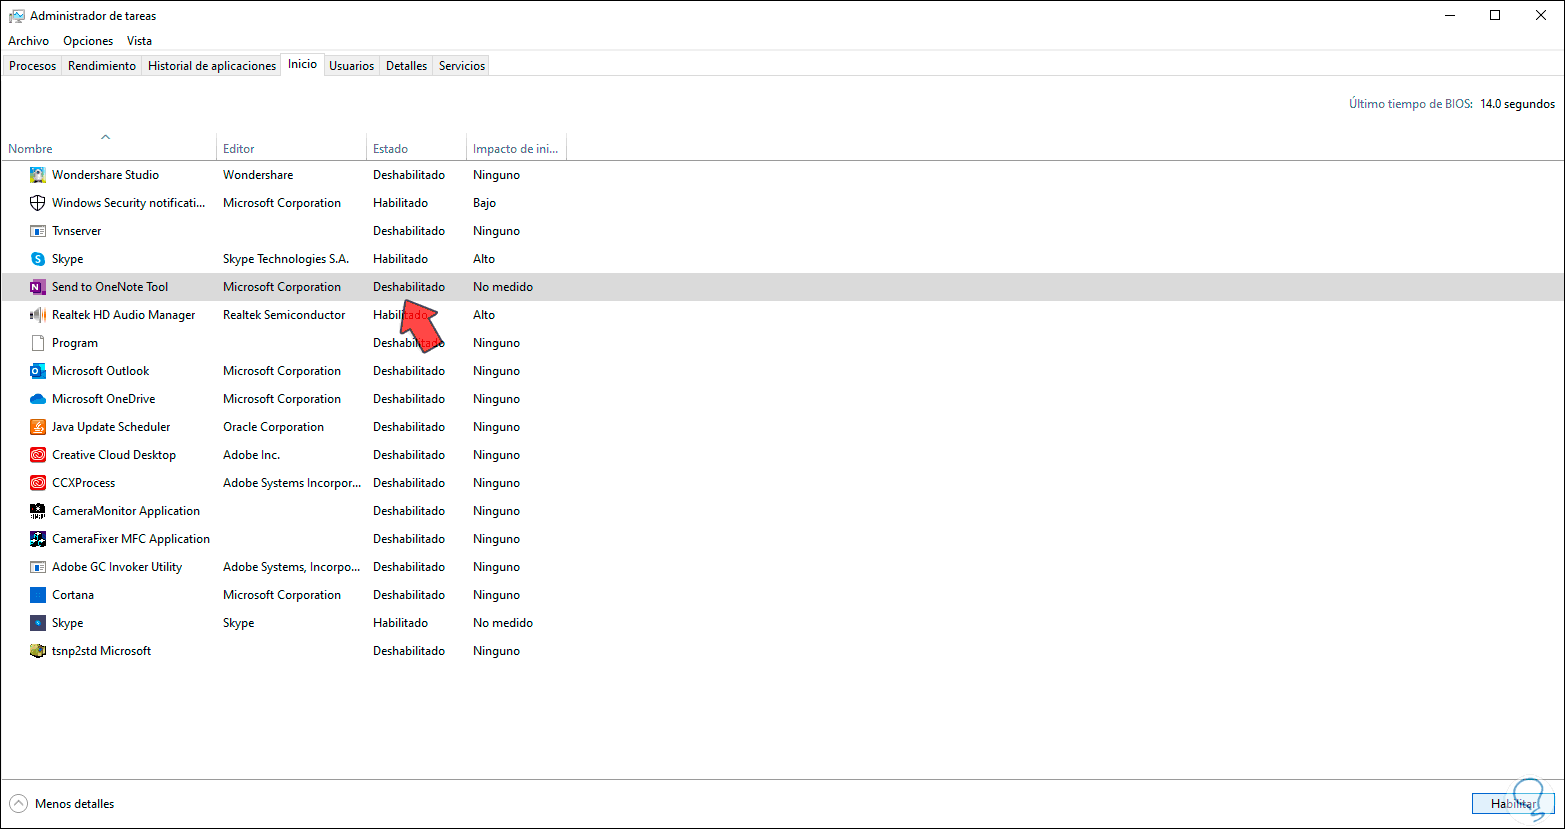Image resolution: width=1565 pixels, height=829 pixels.
Task: Click Skype icon in Skype Technologies S.A. row
Action: [38, 259]
